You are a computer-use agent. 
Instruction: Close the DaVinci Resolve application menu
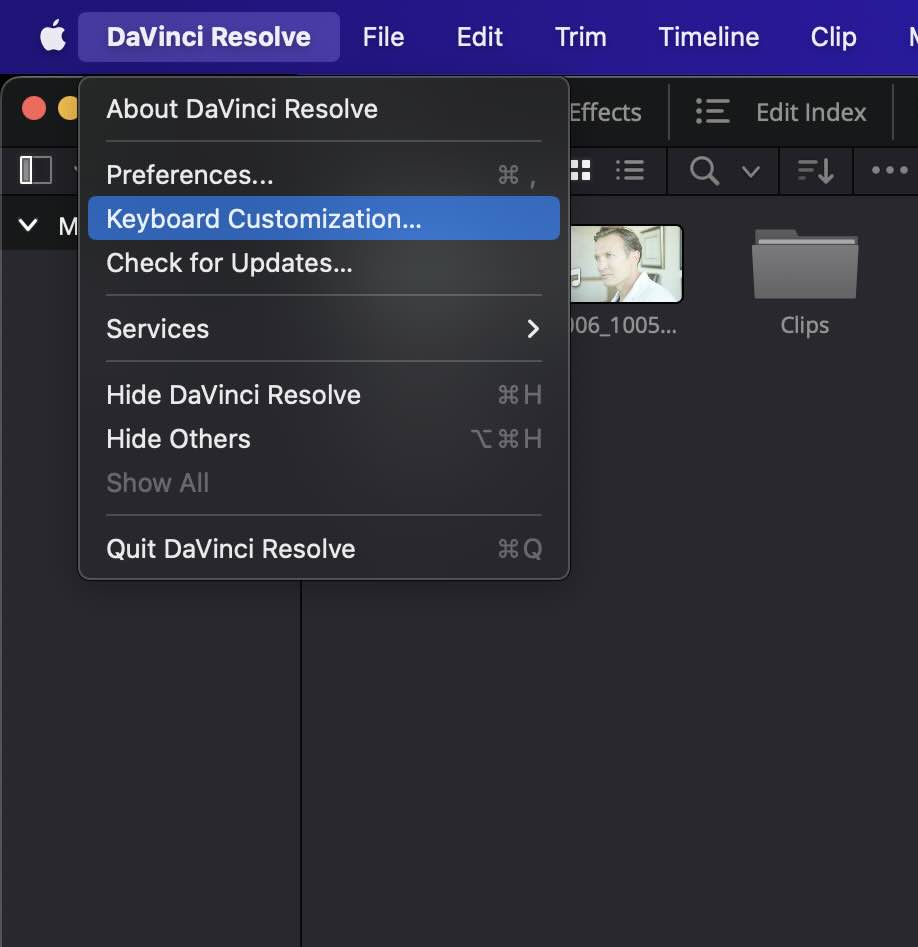(x=208, y=37)
